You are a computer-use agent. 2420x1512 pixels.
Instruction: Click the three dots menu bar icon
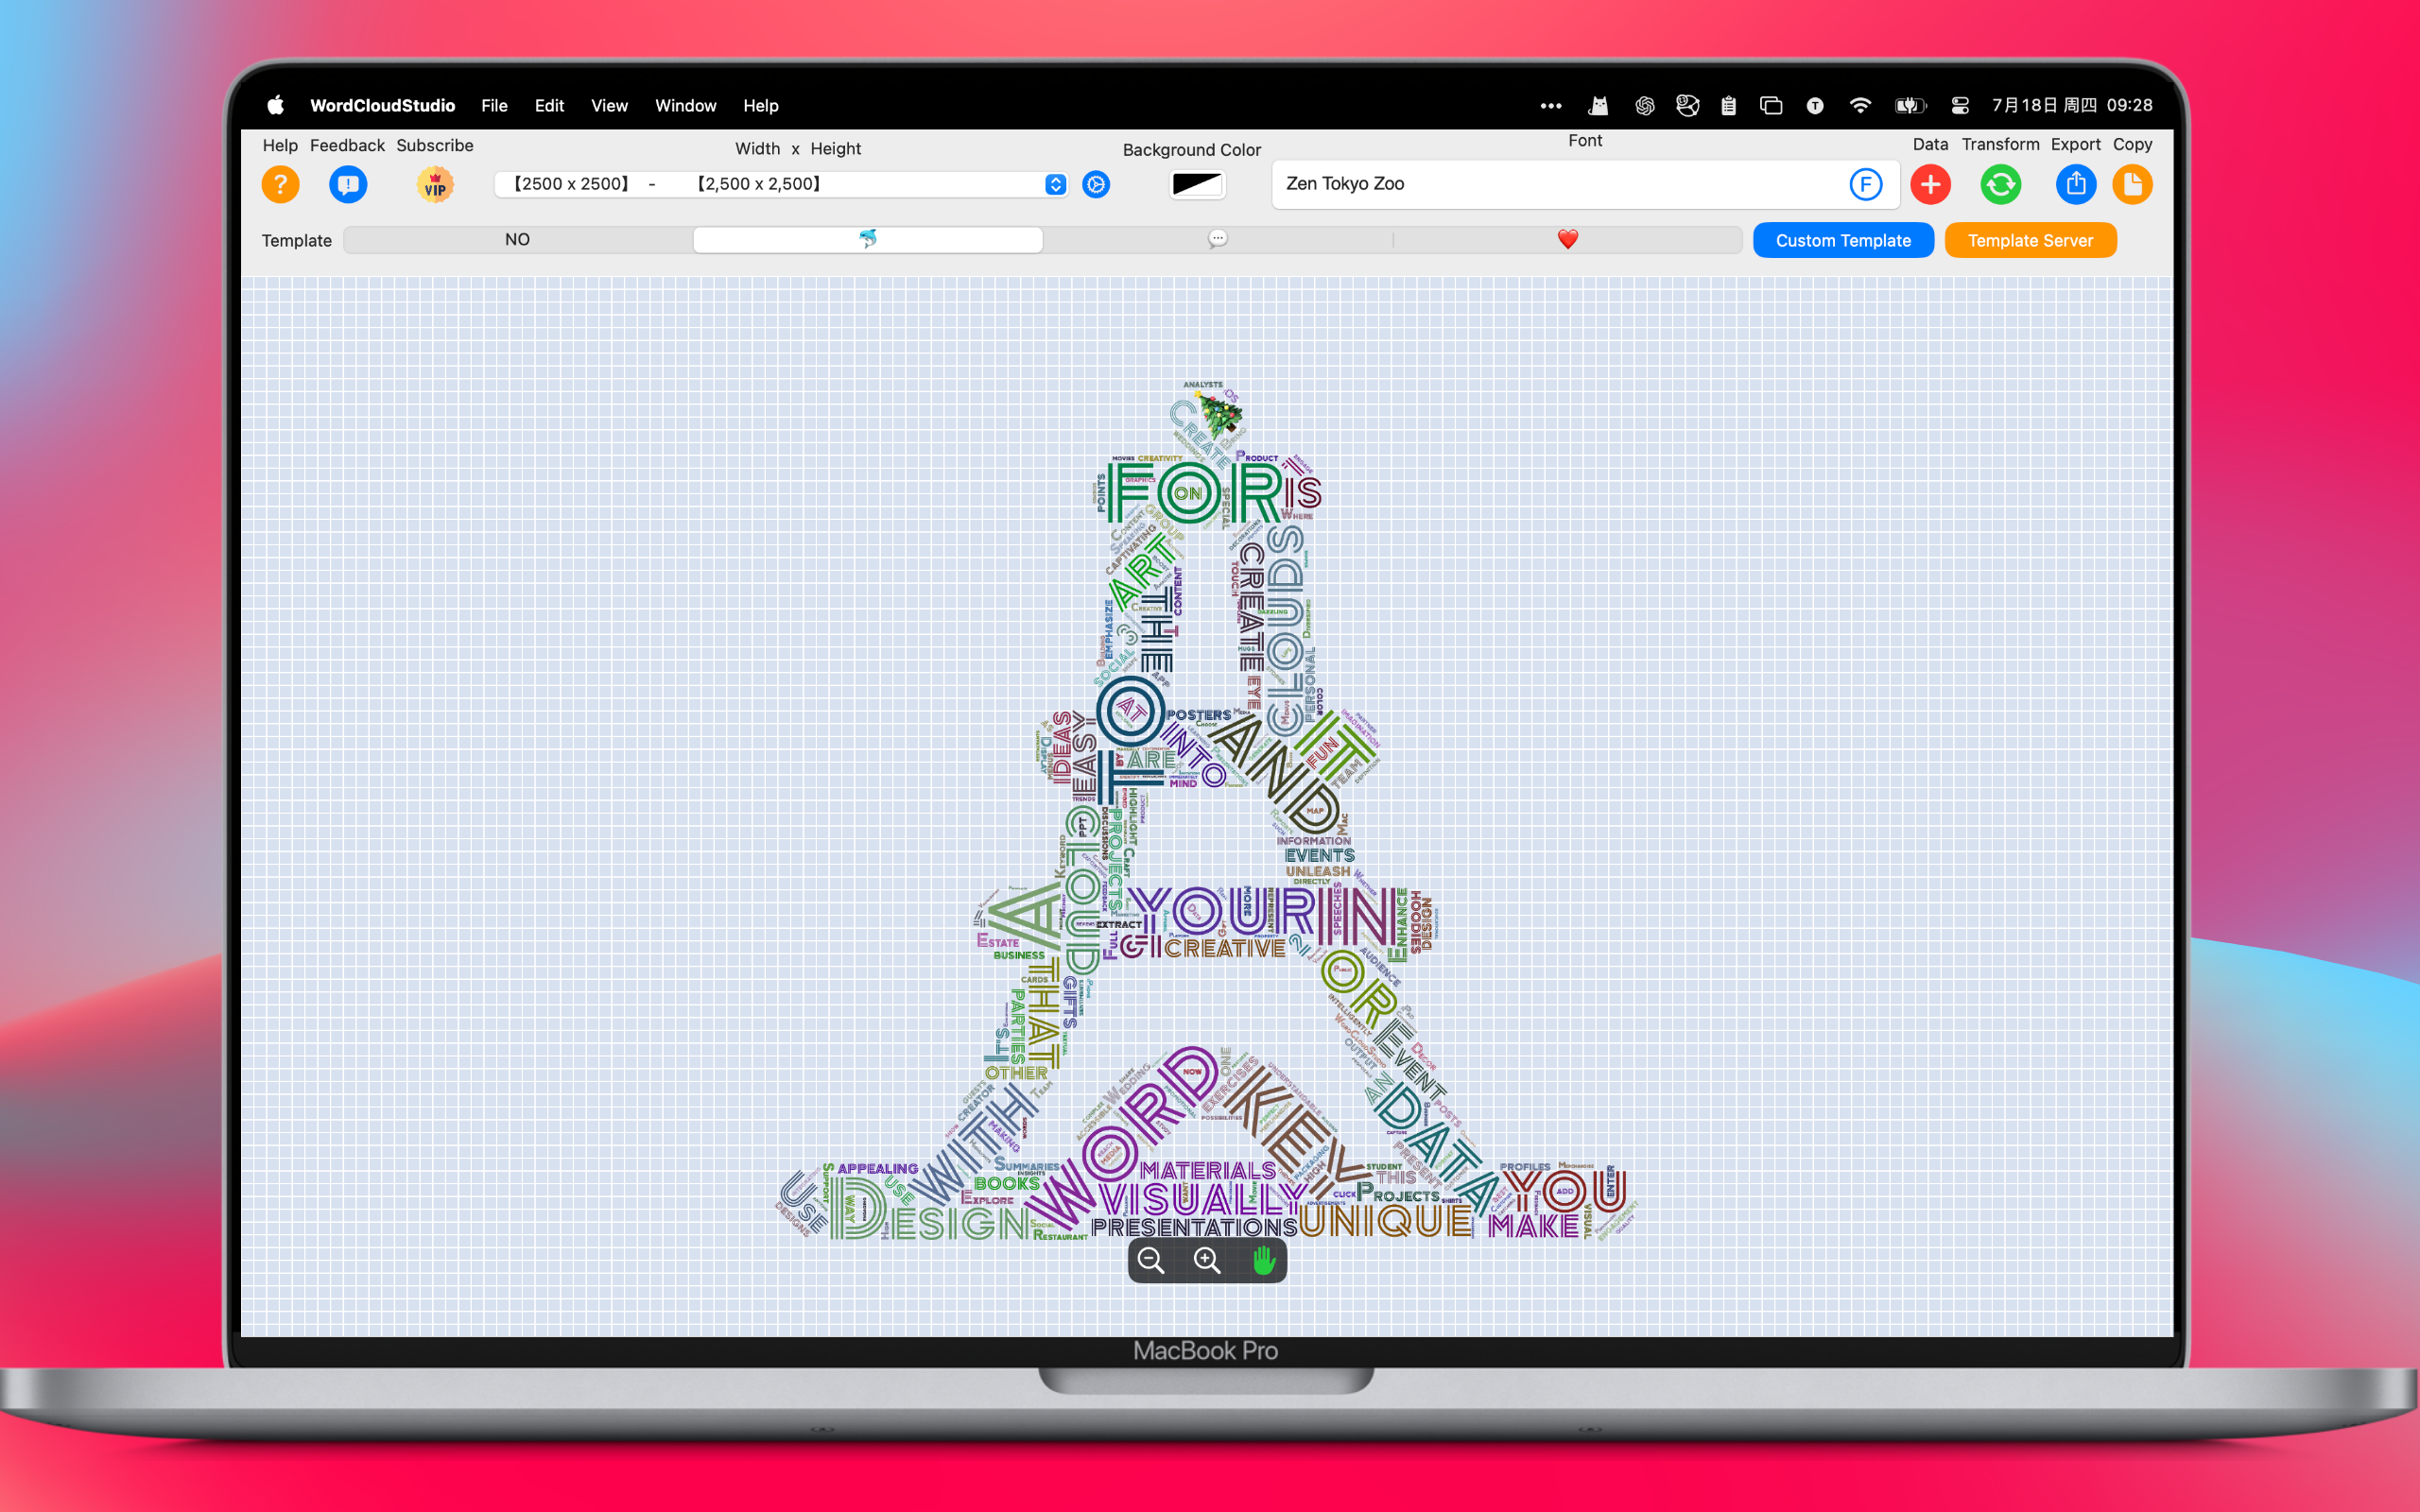coord(1551,105)
